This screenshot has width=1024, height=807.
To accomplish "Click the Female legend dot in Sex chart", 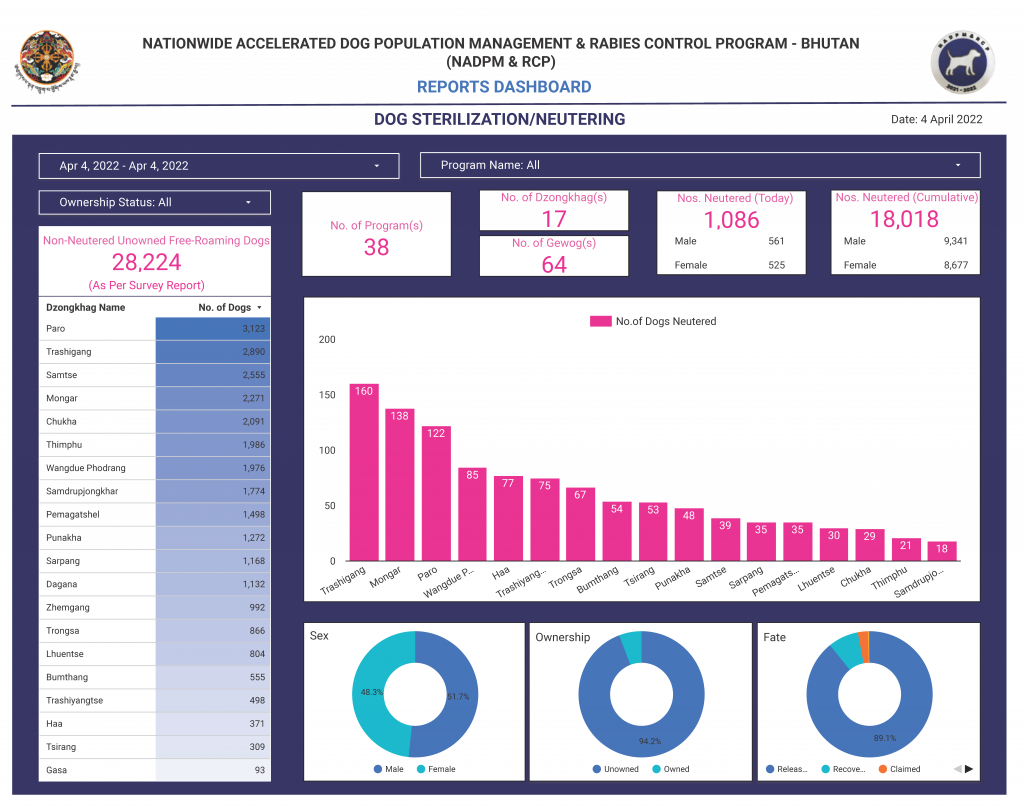I will click(421, 769).
